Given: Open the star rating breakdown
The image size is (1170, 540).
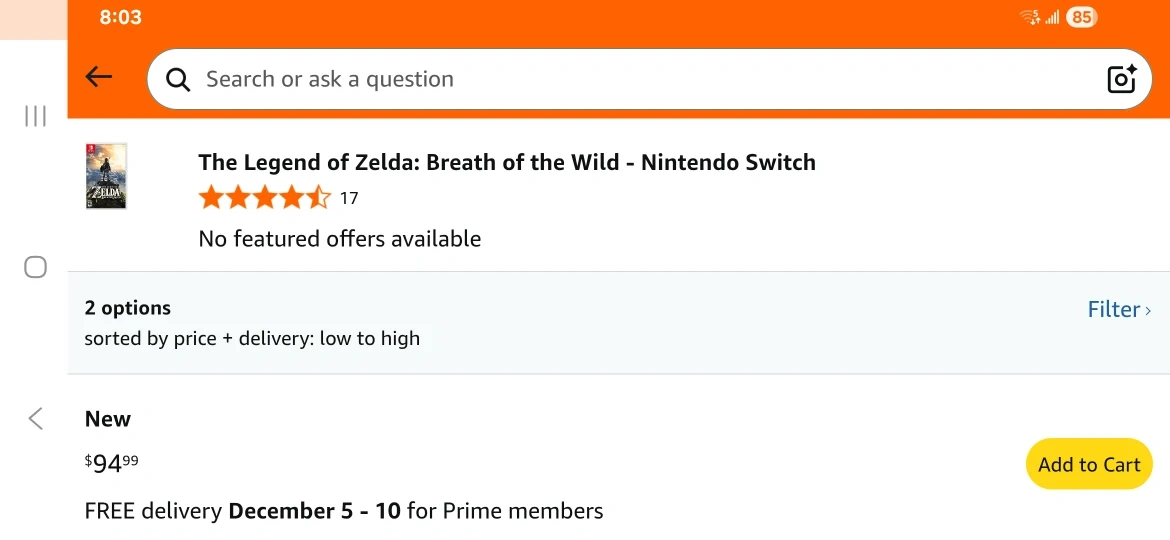Looking at the screenshot, I should (x=264, y=198).
